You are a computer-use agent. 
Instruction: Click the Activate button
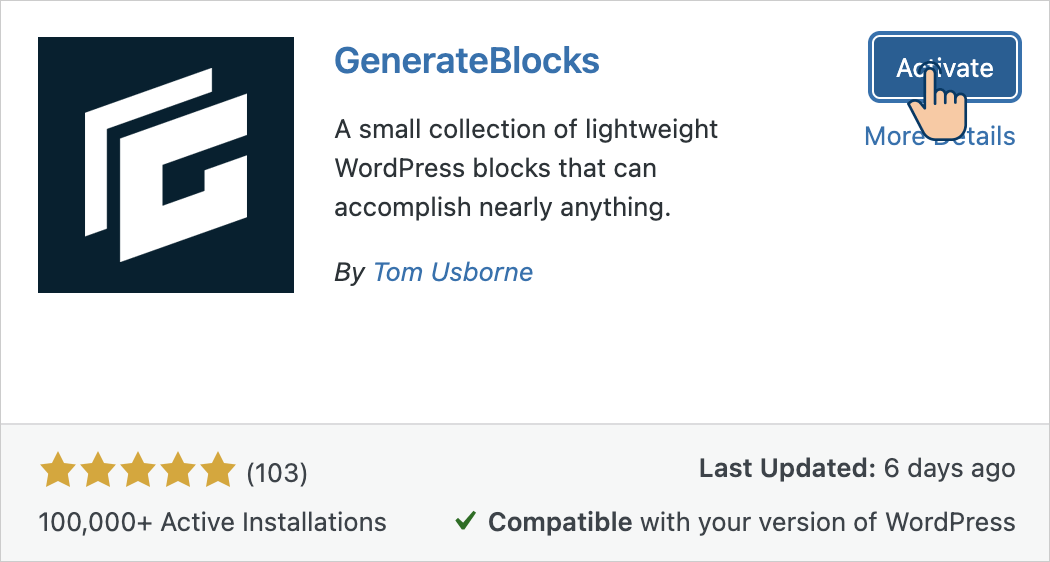(x=944, y=67)
